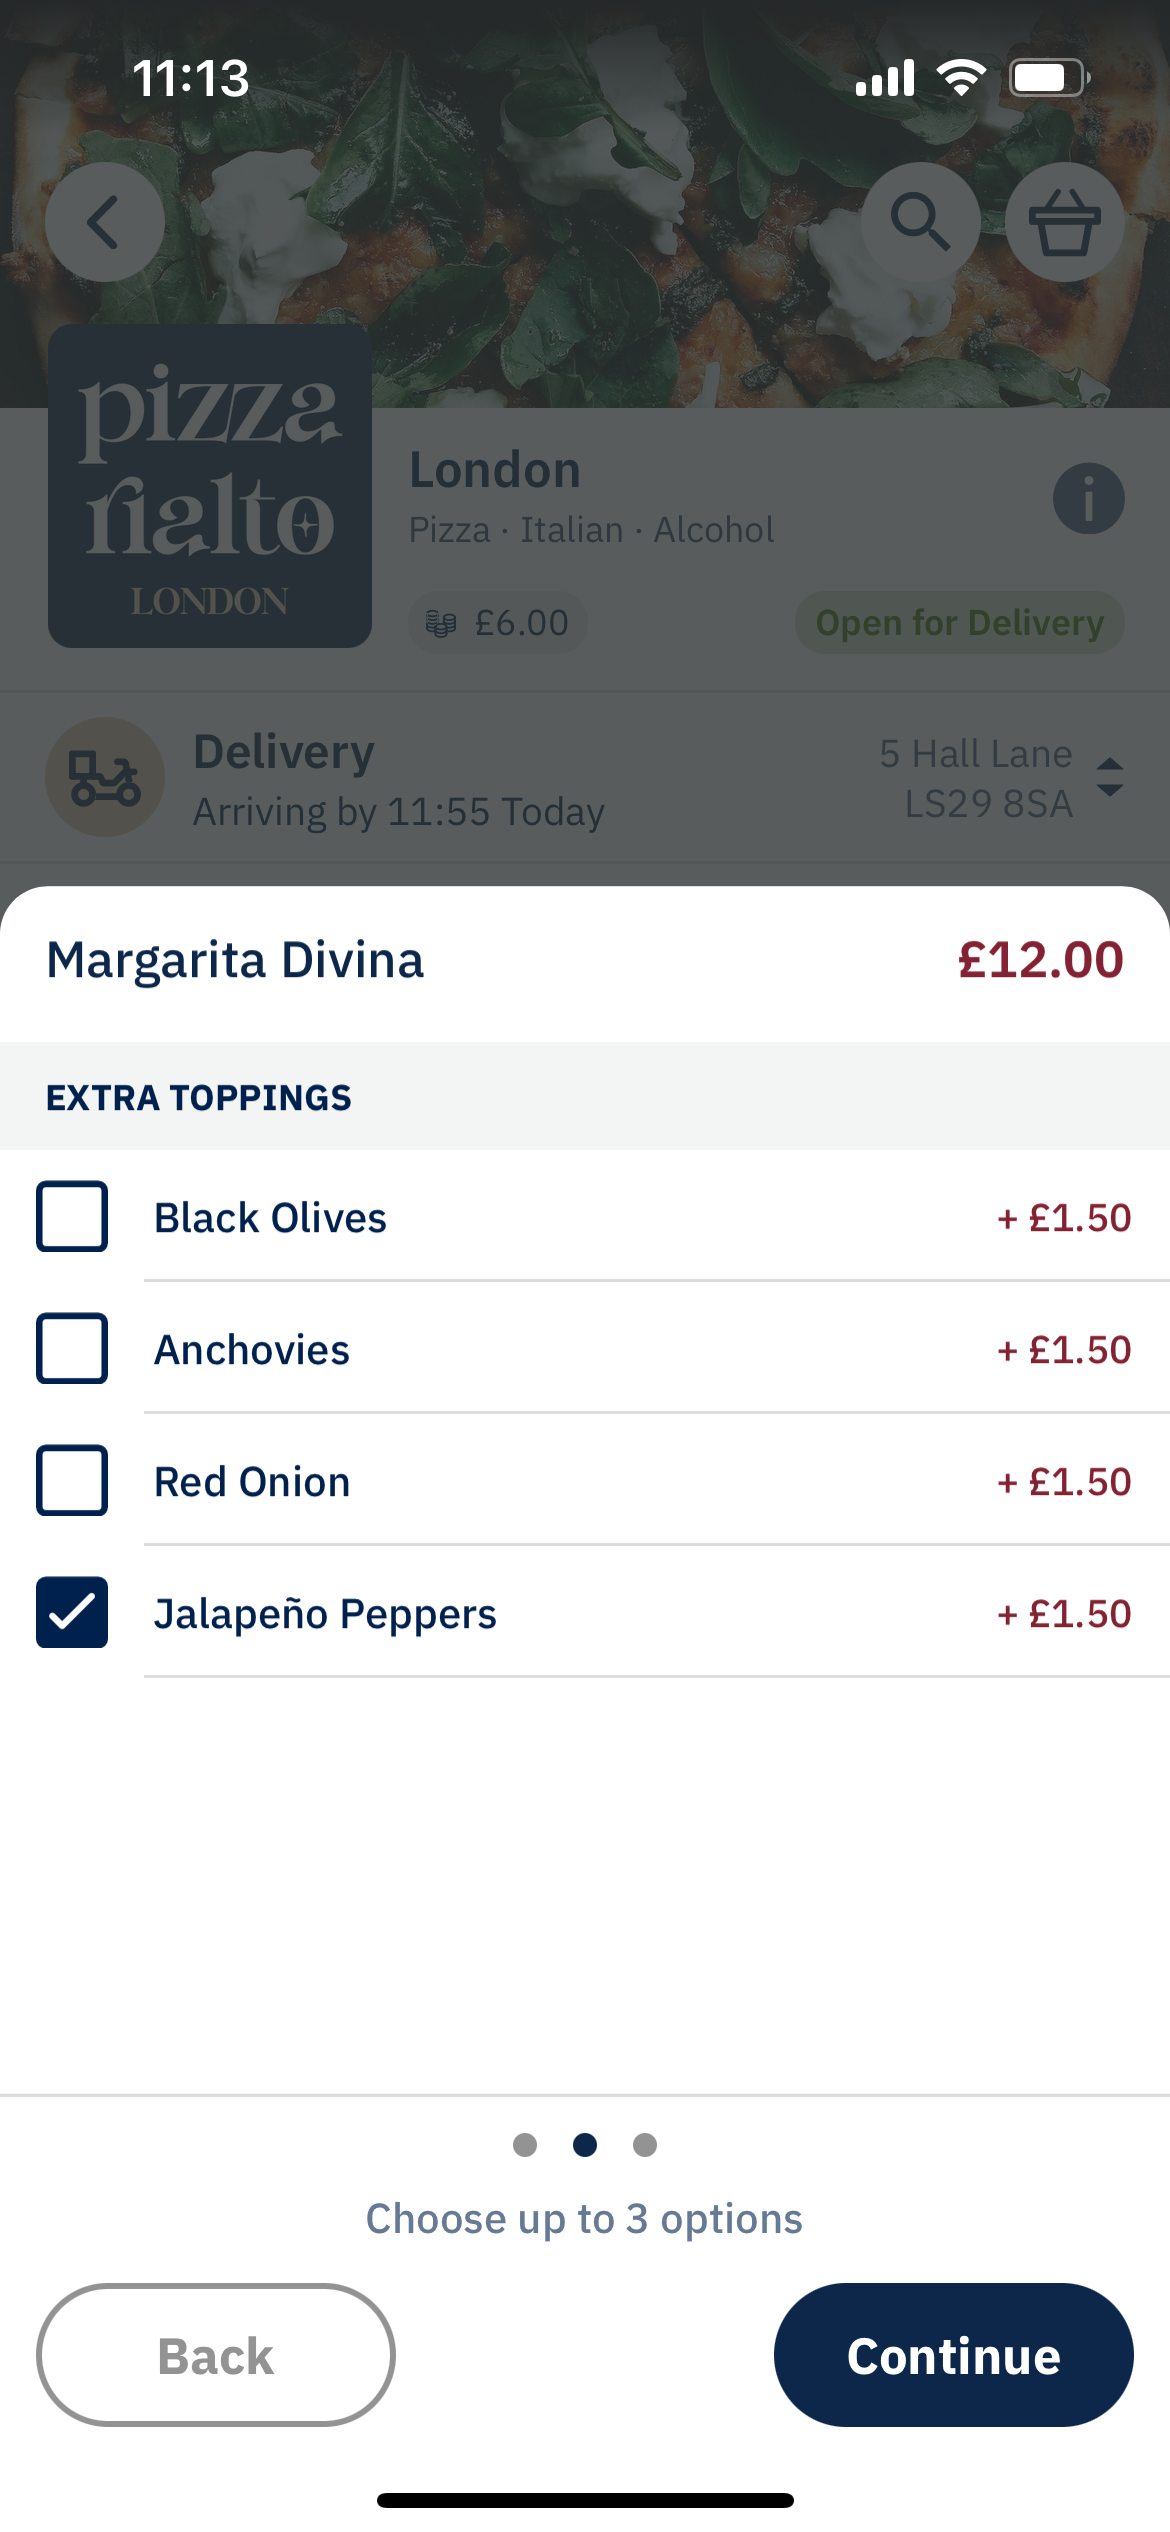Tap the coins minimum order icon

[x=441, y=624]
